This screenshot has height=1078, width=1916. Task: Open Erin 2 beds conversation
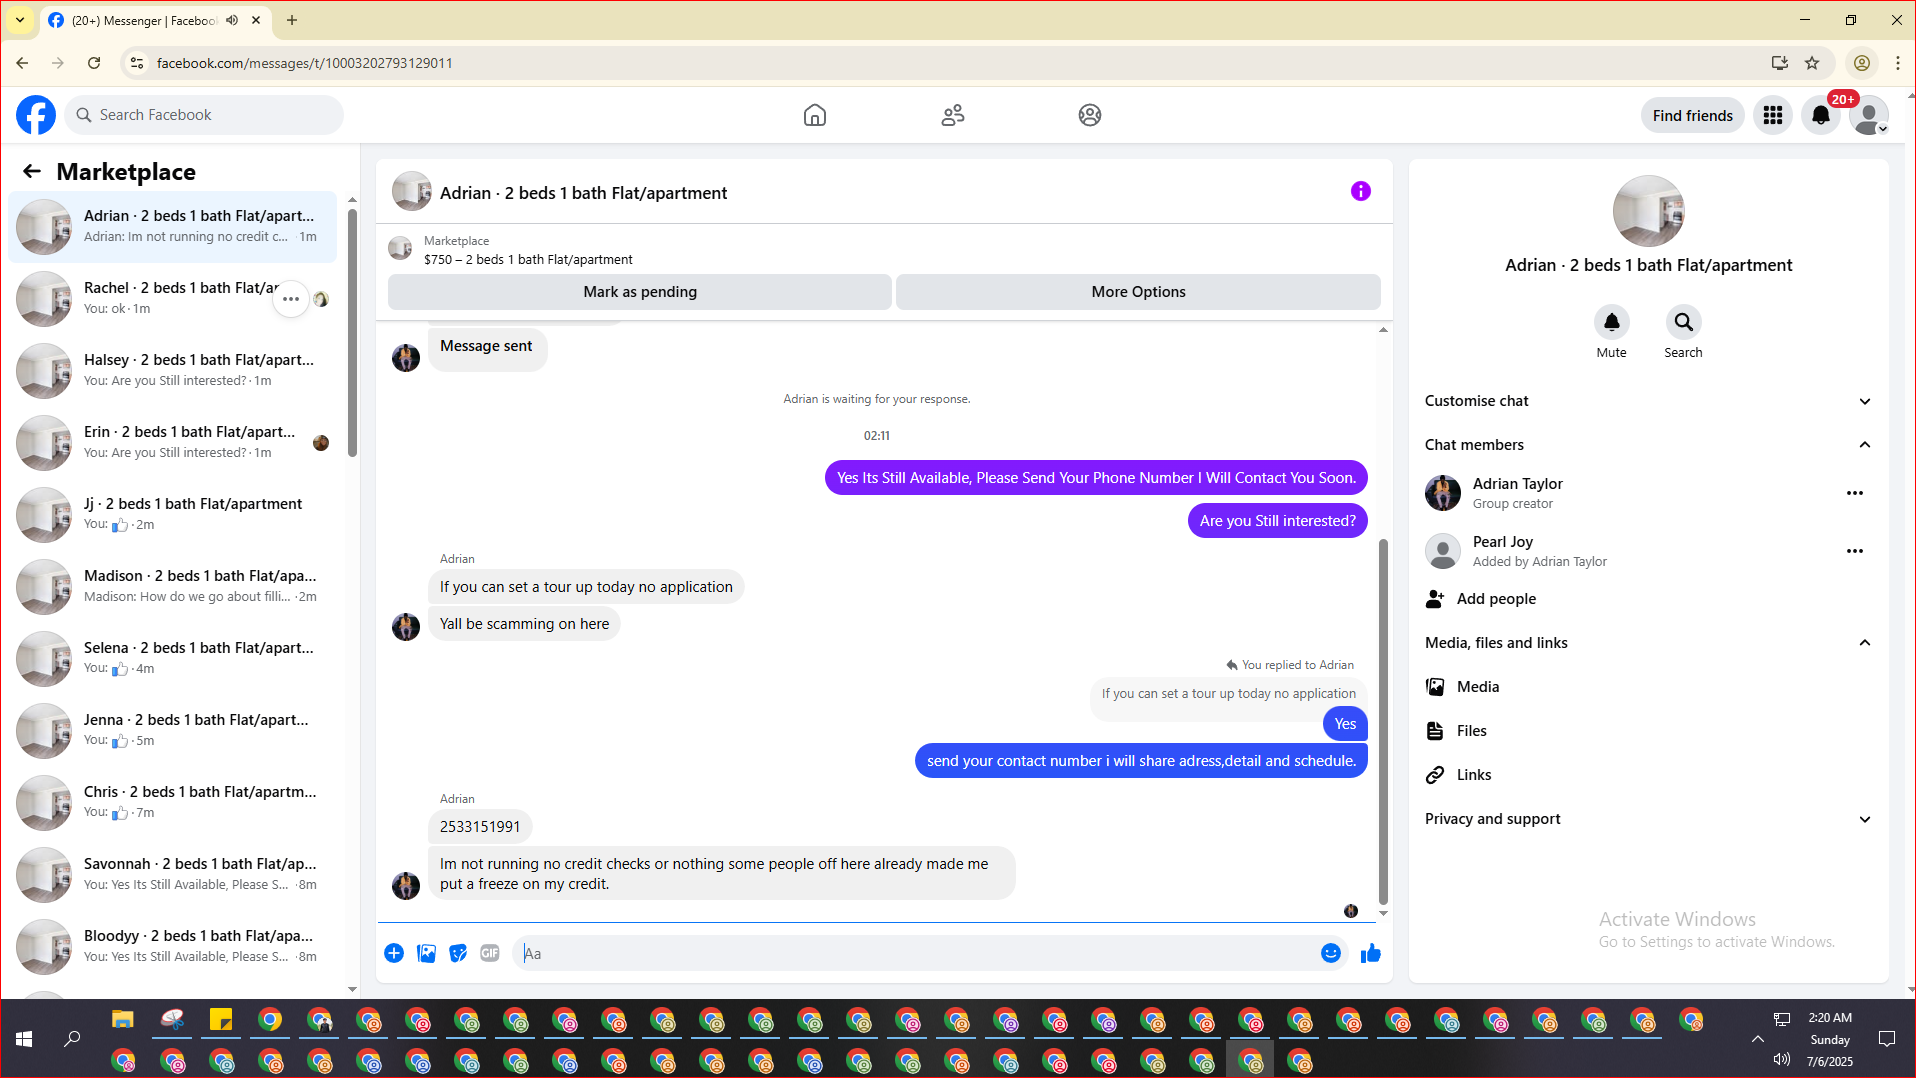point(173,442)
